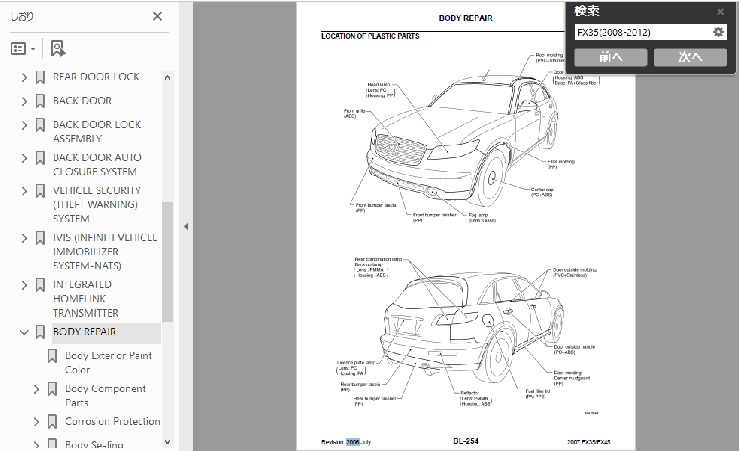Collapse the BODY REPAIR bookmark
The height and width of the screenshot is (451, 740).
tap(24, 332)
